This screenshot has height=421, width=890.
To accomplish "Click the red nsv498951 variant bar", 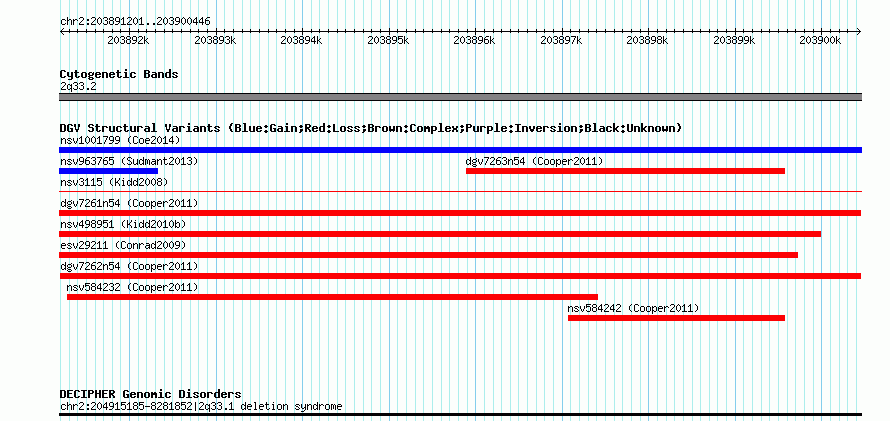I will [440, 234].
